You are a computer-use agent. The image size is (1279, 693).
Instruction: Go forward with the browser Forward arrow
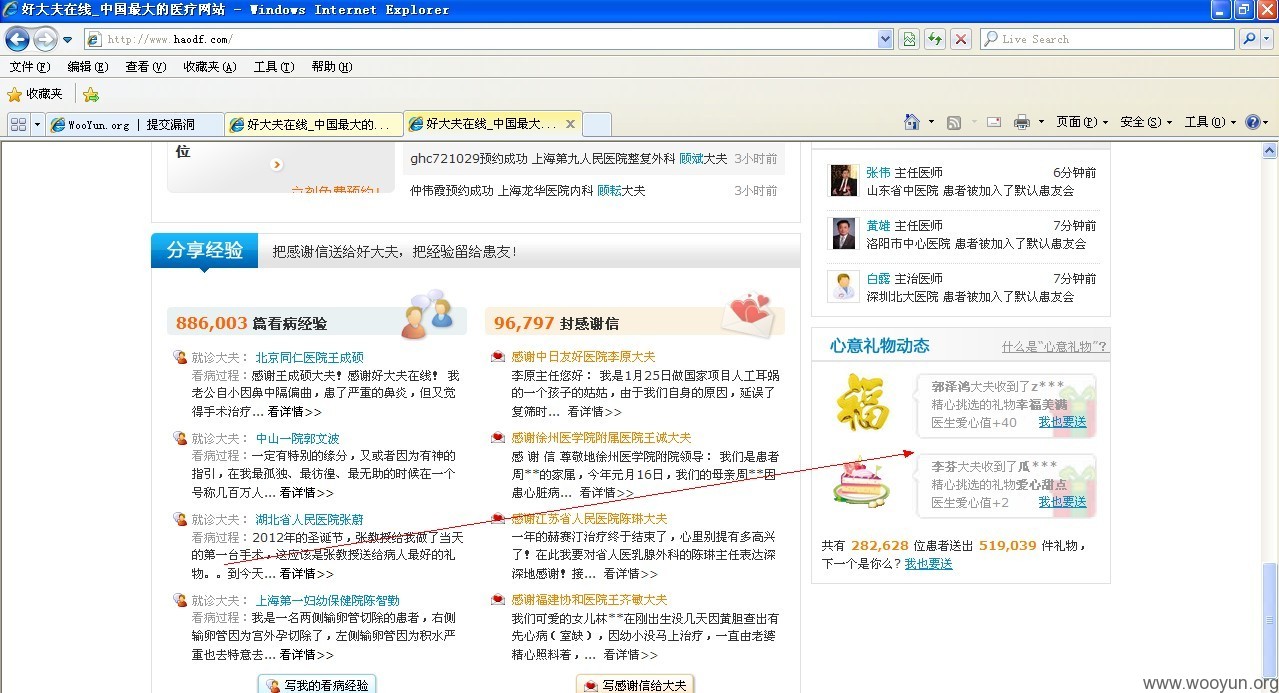pos(45,39)
